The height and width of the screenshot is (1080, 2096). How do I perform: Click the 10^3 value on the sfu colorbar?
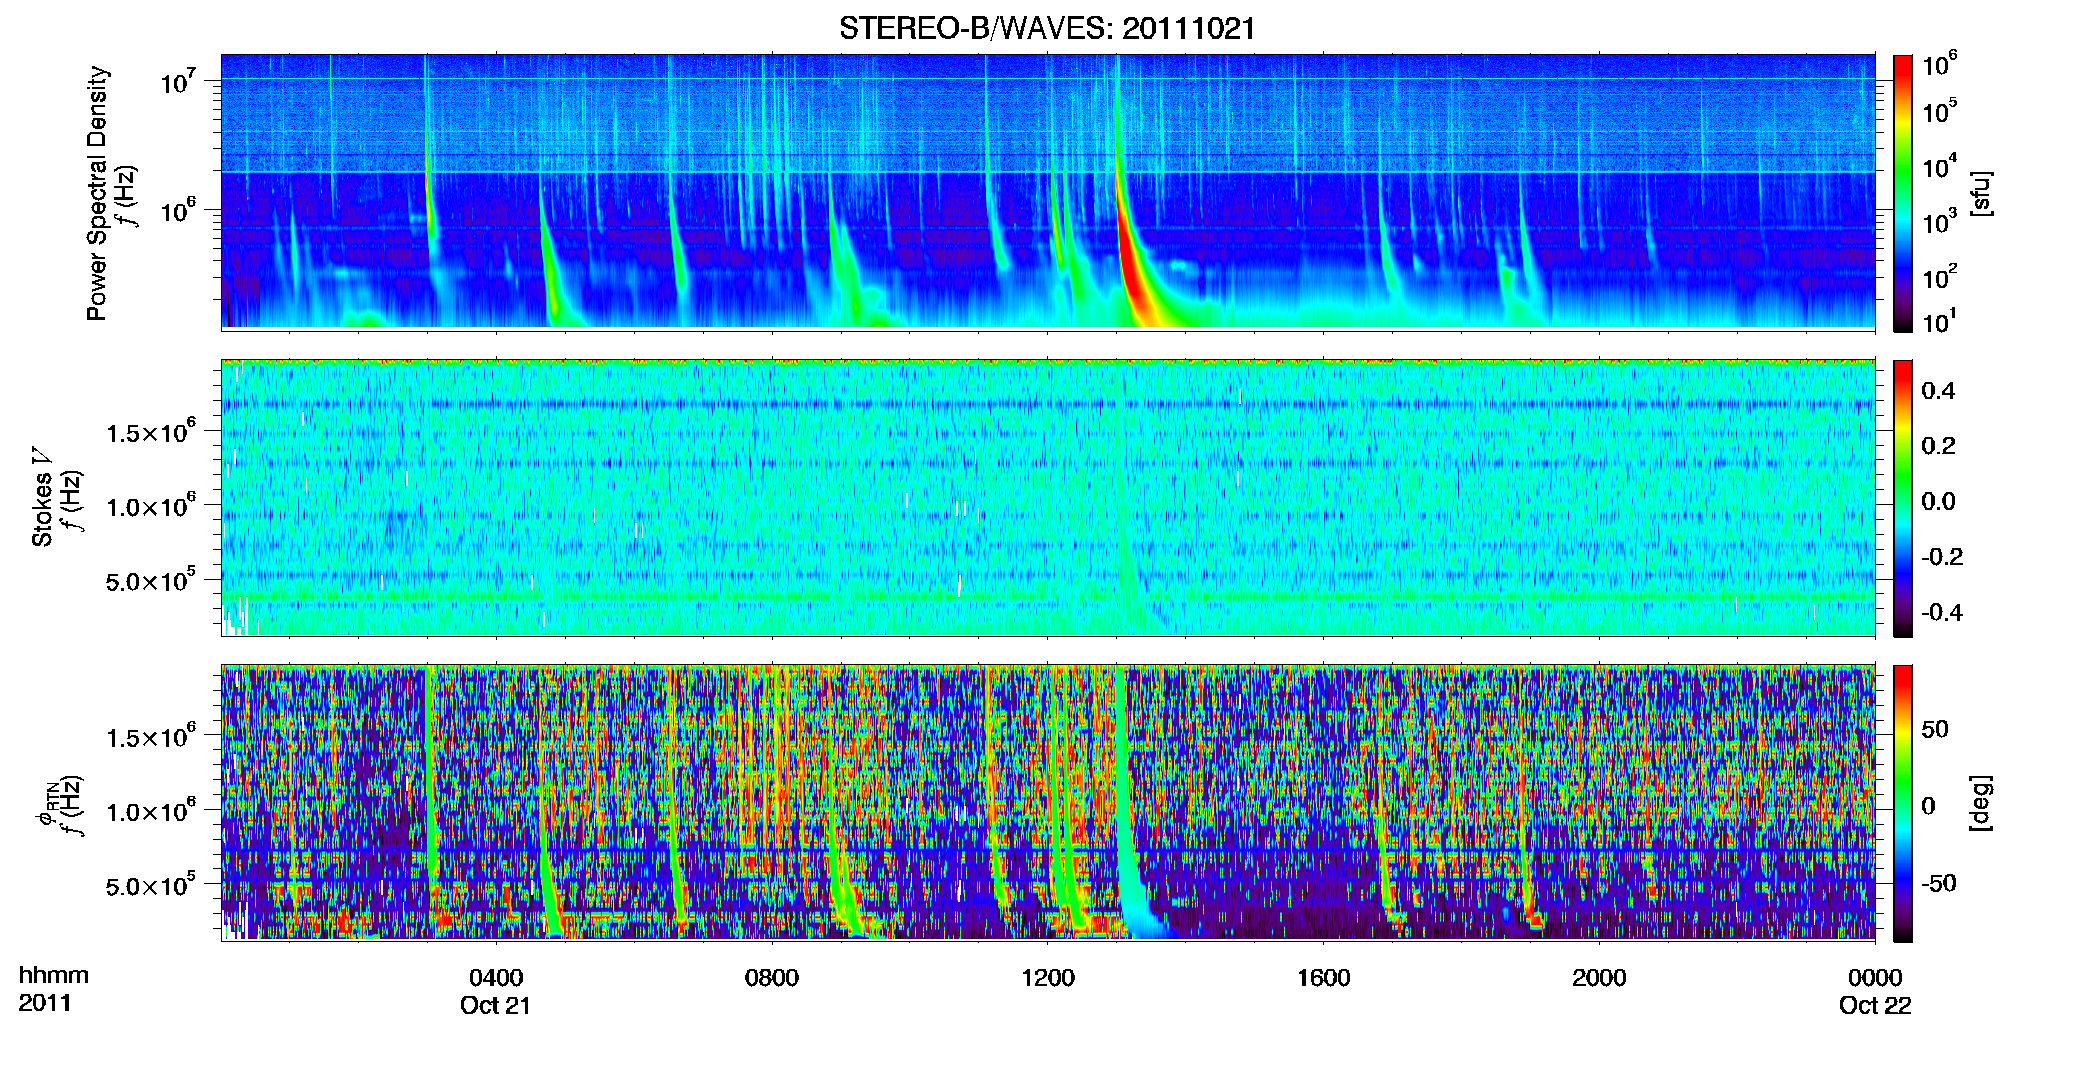pos(1940,222)
